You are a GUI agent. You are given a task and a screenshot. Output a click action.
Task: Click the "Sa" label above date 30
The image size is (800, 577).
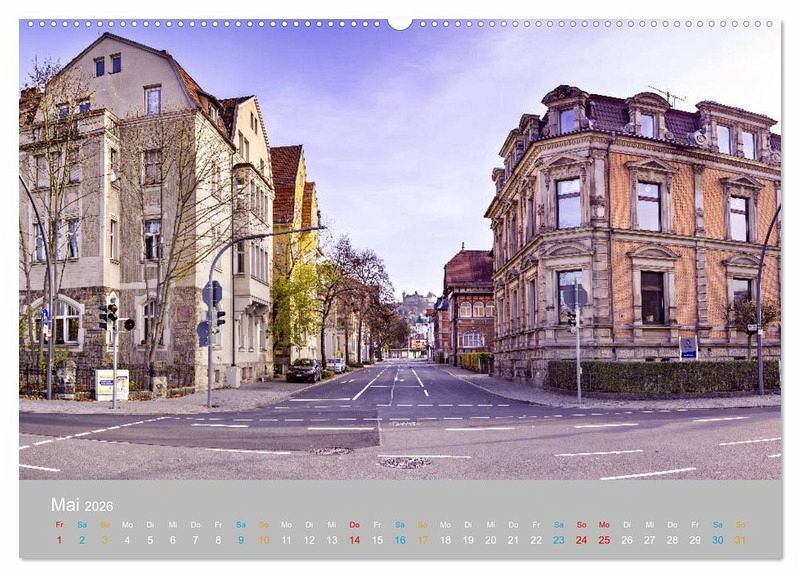click(x=718, y=524)
